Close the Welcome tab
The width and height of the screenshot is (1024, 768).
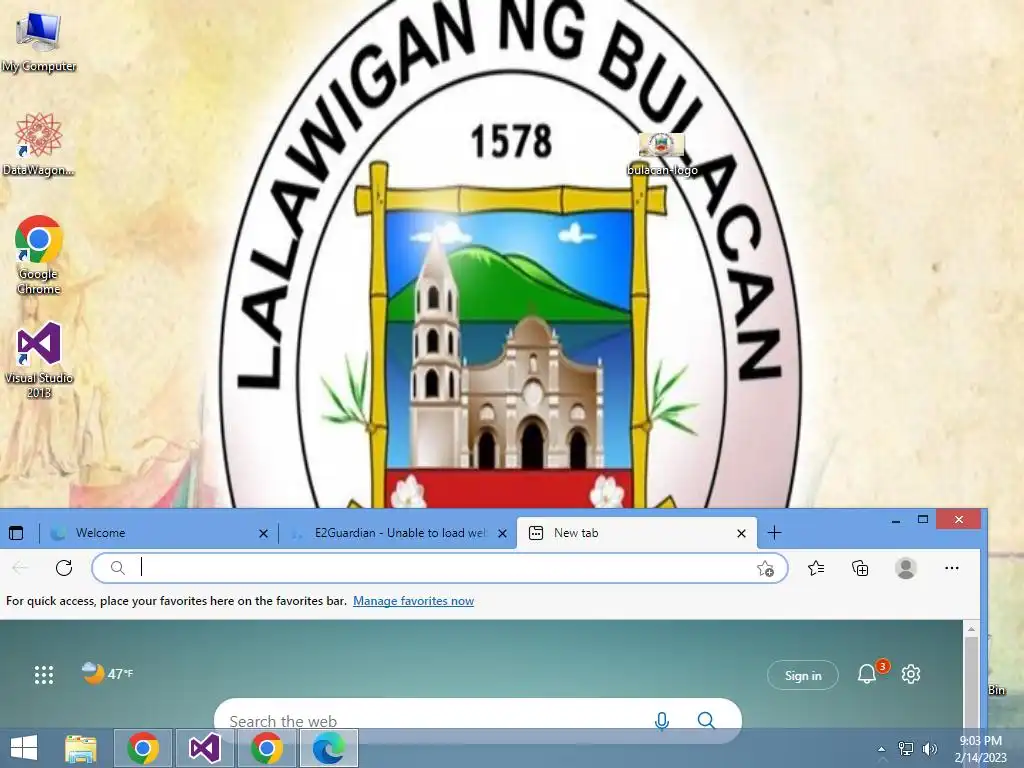(263, 534)
